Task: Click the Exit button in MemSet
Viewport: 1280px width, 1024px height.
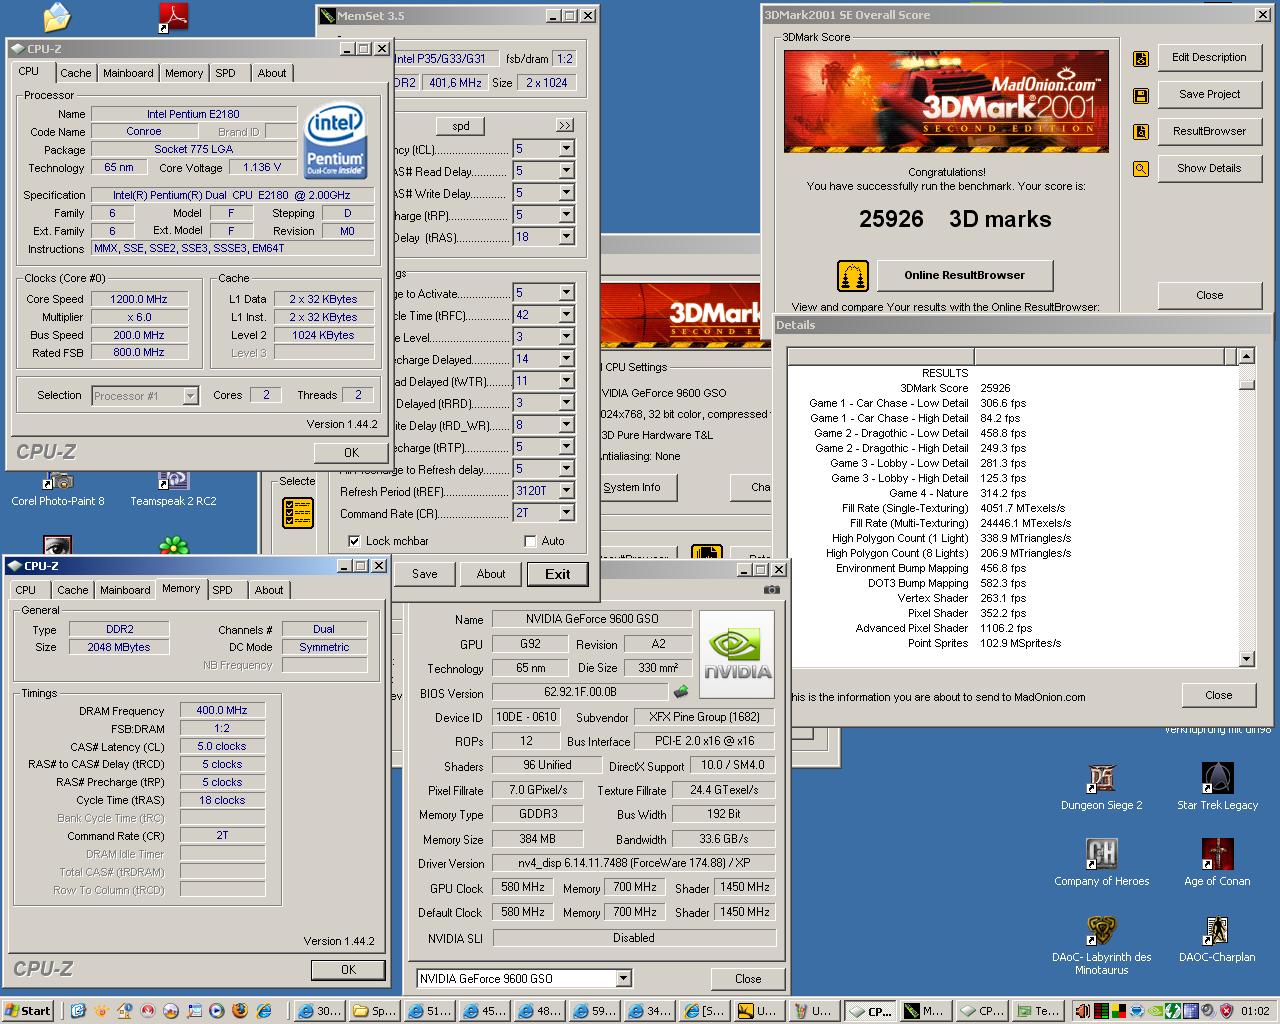Action: pos(558,574)
